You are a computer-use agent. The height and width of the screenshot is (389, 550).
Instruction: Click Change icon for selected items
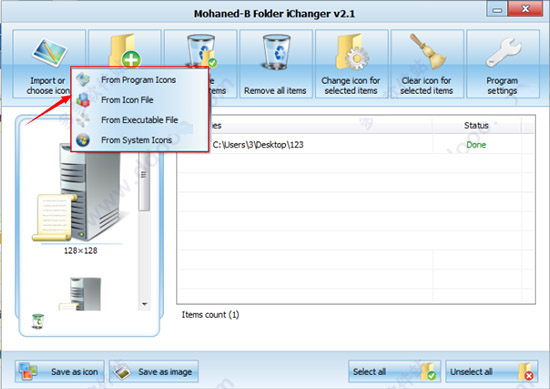pyautogui.click(x=351, y=63)
